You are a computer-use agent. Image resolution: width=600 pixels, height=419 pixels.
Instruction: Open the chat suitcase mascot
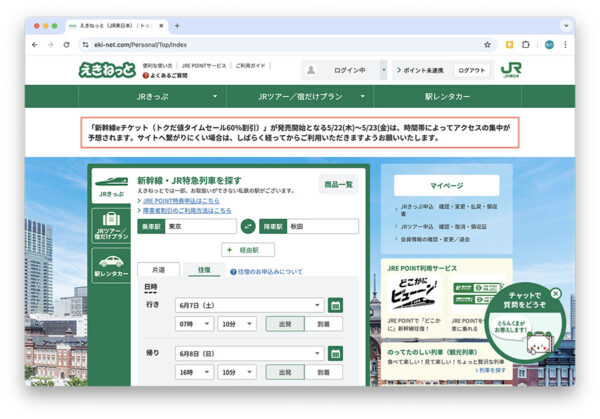click(540, 342)
